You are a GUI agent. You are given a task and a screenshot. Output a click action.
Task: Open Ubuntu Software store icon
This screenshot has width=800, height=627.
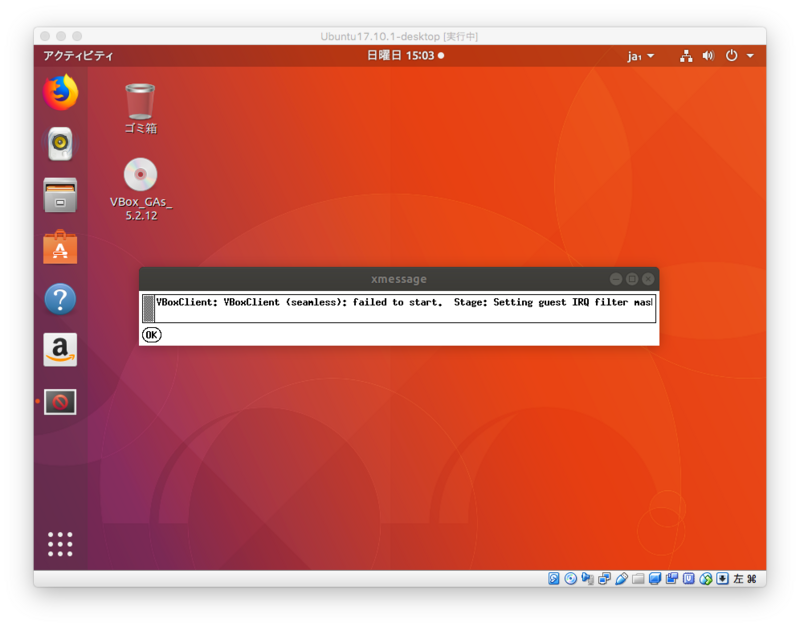[60, 247]
